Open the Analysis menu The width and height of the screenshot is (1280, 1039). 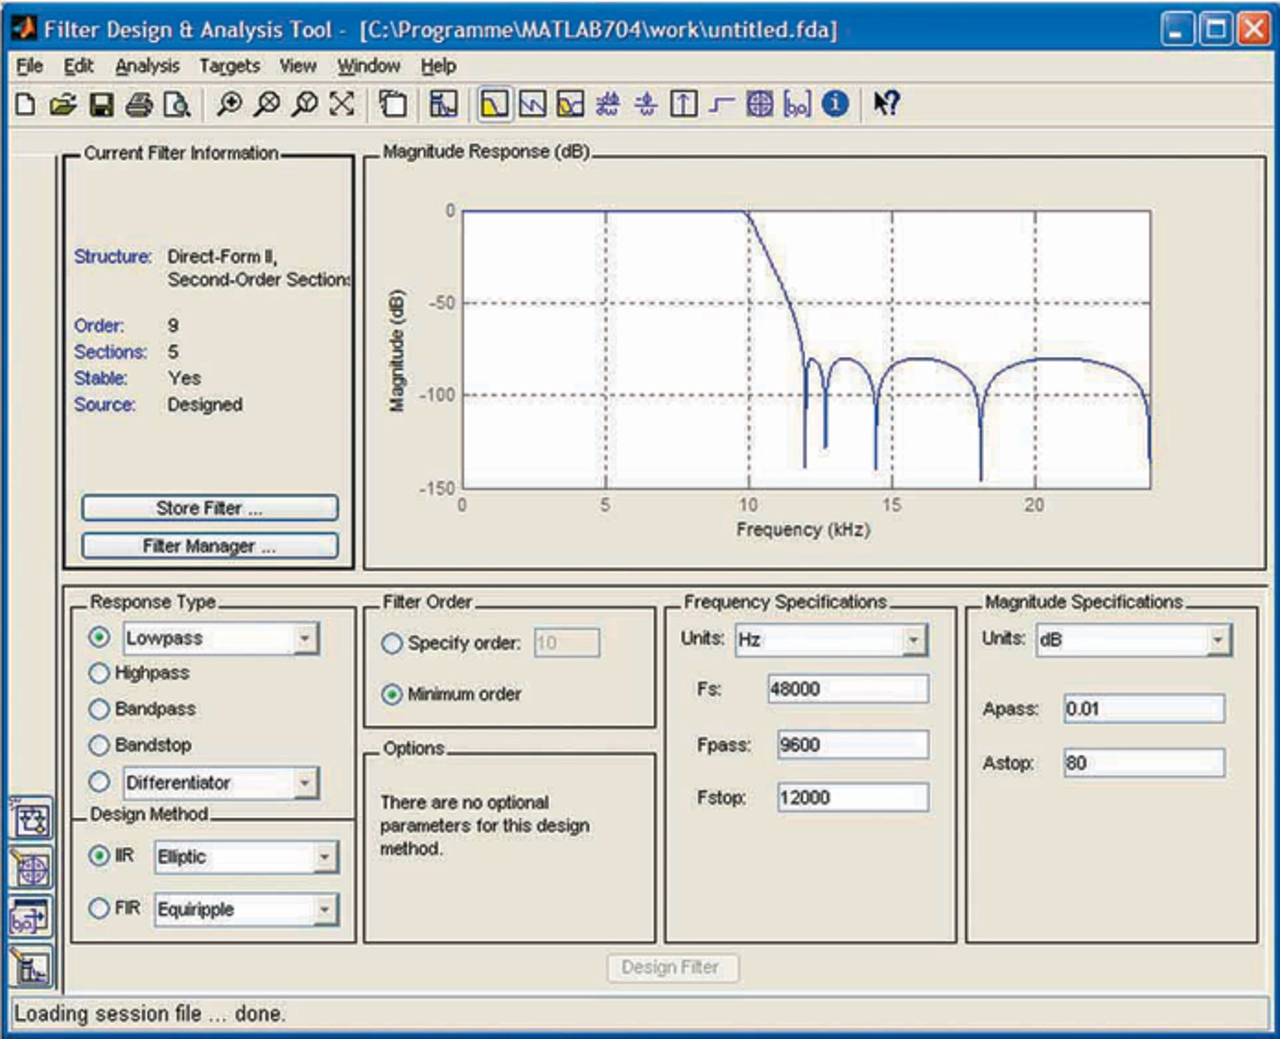pyautogui.click(x=147, y=66)
